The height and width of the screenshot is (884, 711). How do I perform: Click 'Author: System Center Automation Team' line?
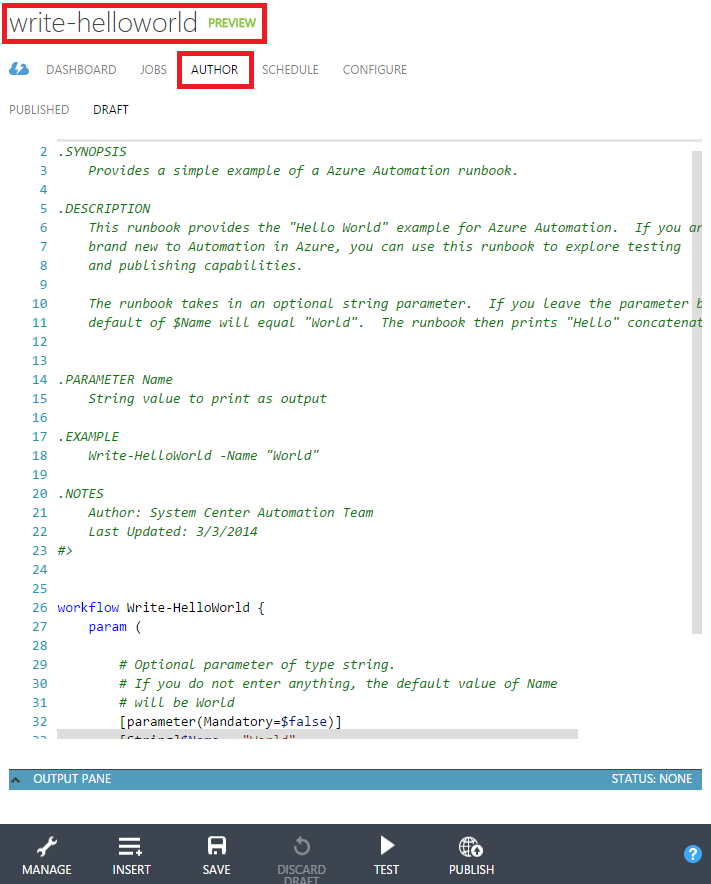[x=231, y=512]
